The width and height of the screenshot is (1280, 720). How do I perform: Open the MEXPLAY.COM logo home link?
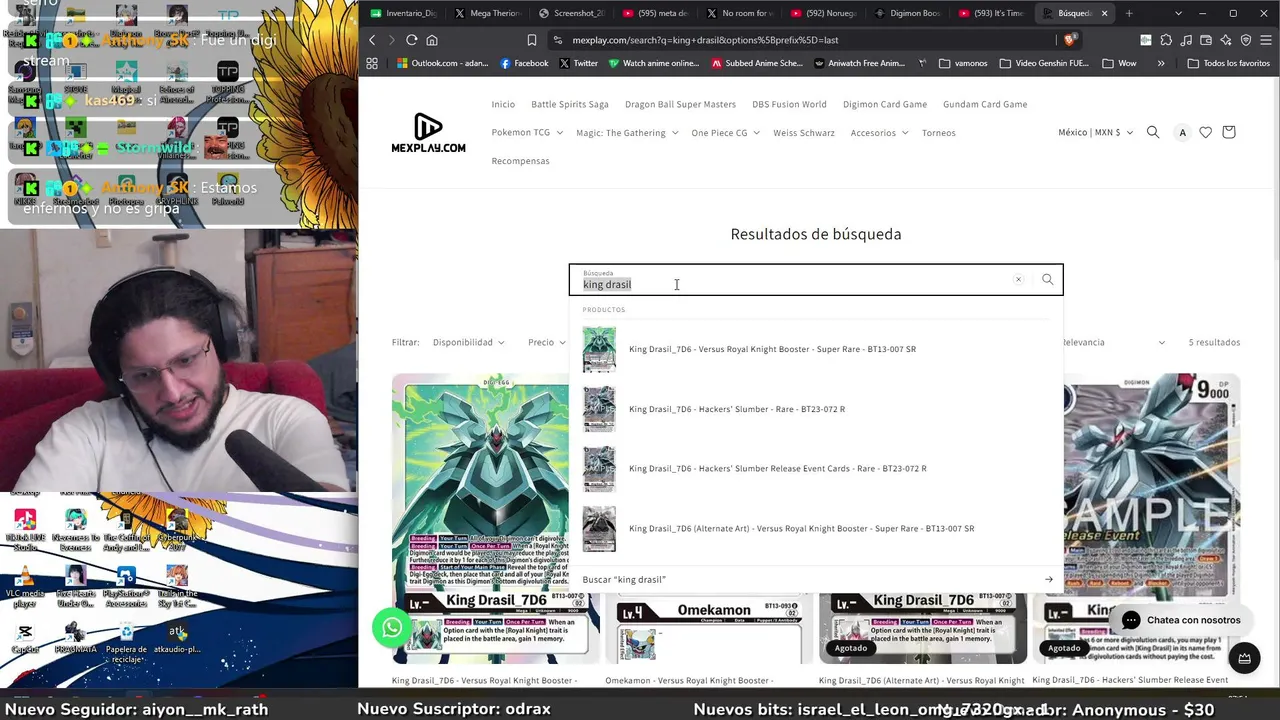[428, 133]
